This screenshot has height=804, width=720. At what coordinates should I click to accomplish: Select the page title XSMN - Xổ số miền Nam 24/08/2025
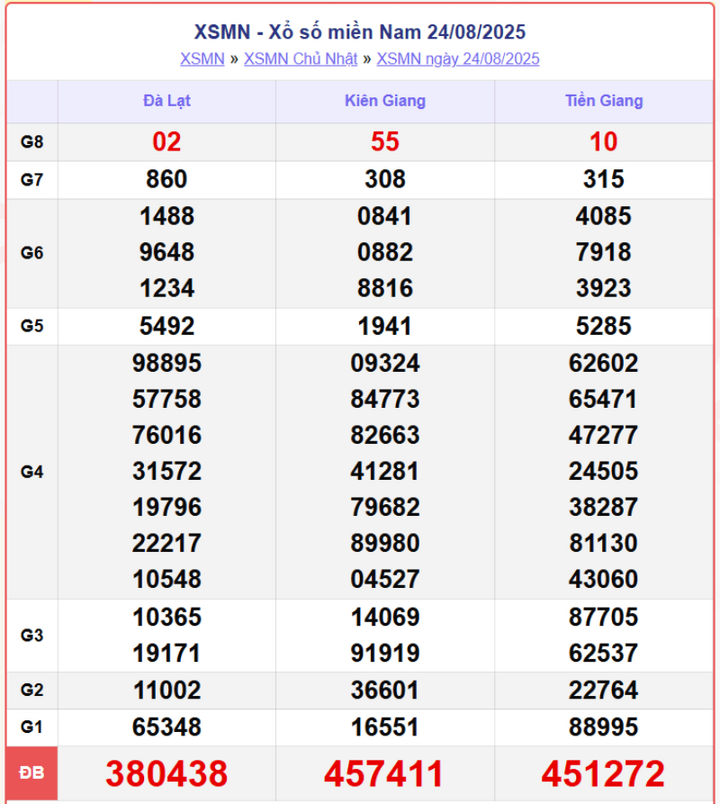(x=360, y=32)
